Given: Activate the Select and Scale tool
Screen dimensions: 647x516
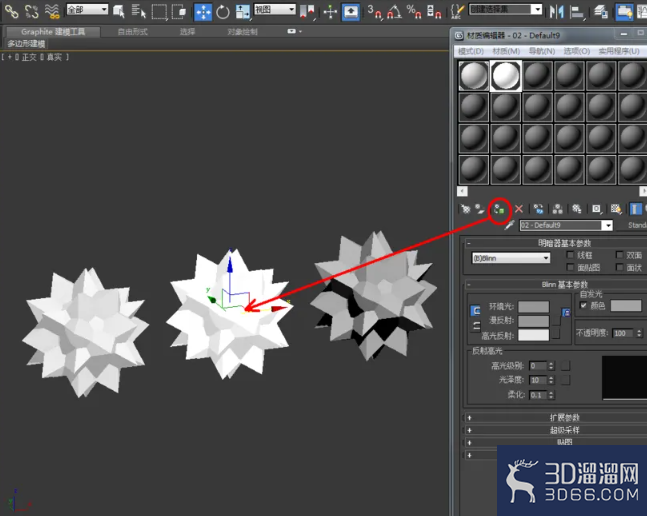Looking at the screenshot, I should click(x=243, y=12).
